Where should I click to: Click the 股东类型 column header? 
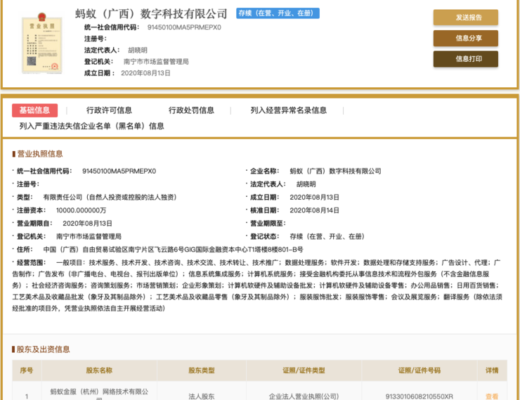pos(201,370)
